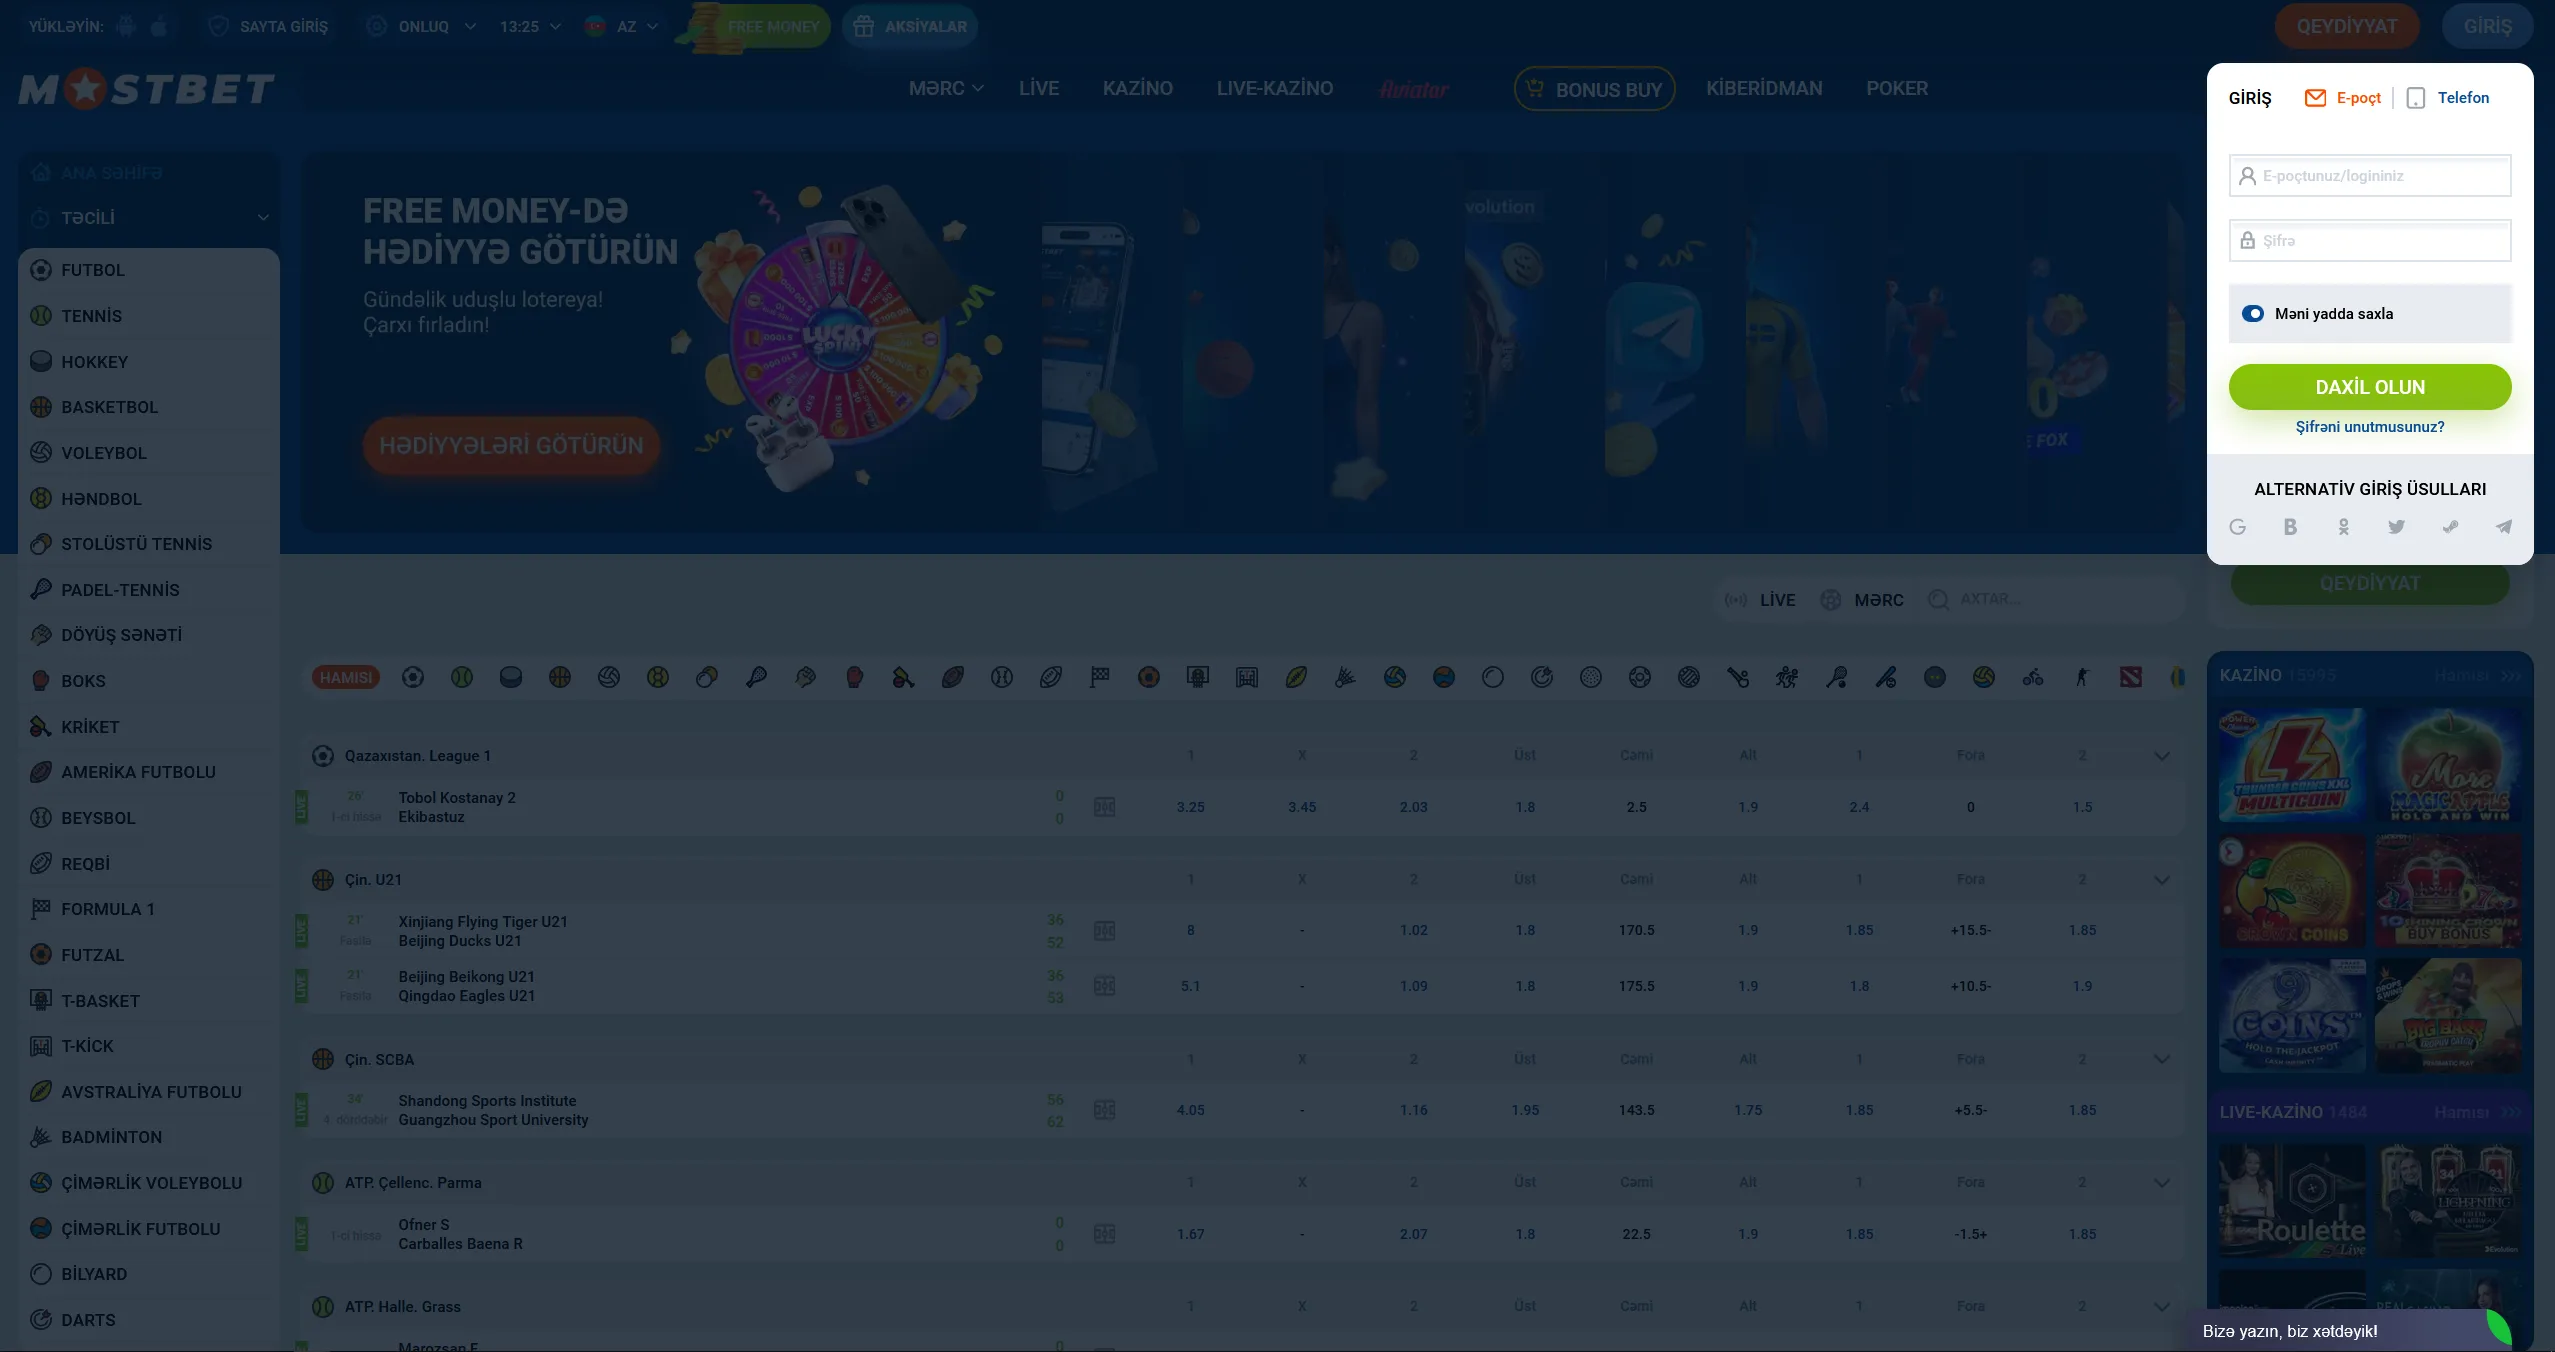This screenshot has height=1352, width=2555.
Task: Click the Mostbet logo
Action: tap(146, 89)
